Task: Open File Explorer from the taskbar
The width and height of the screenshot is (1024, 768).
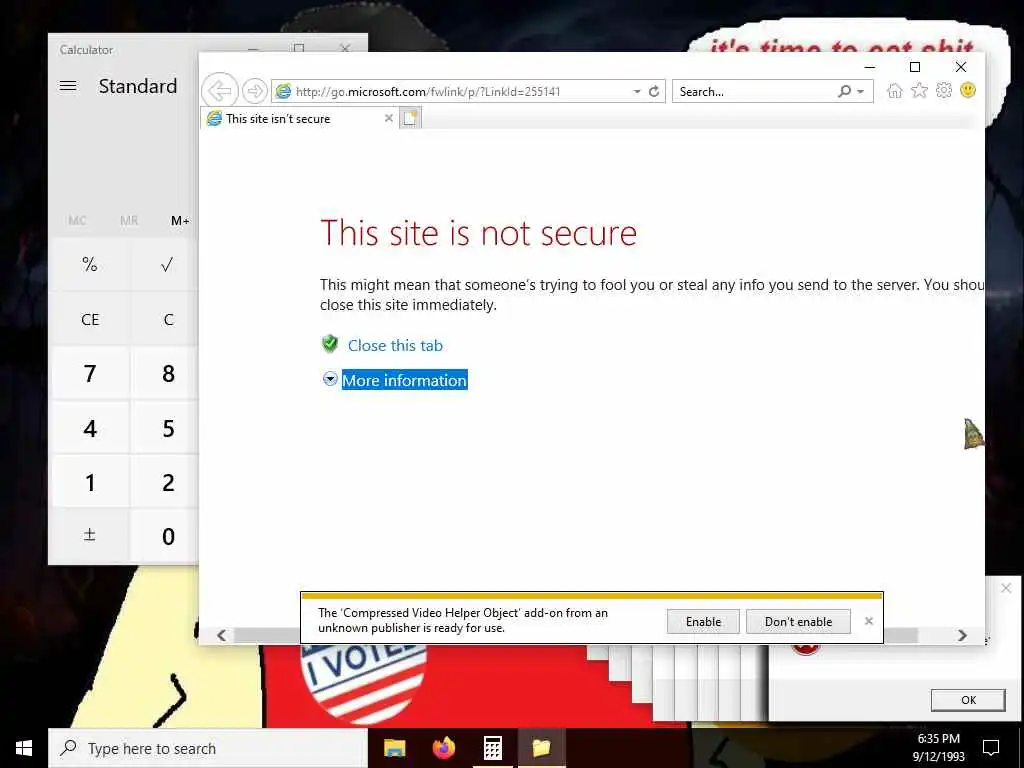Action: (394, 748)
